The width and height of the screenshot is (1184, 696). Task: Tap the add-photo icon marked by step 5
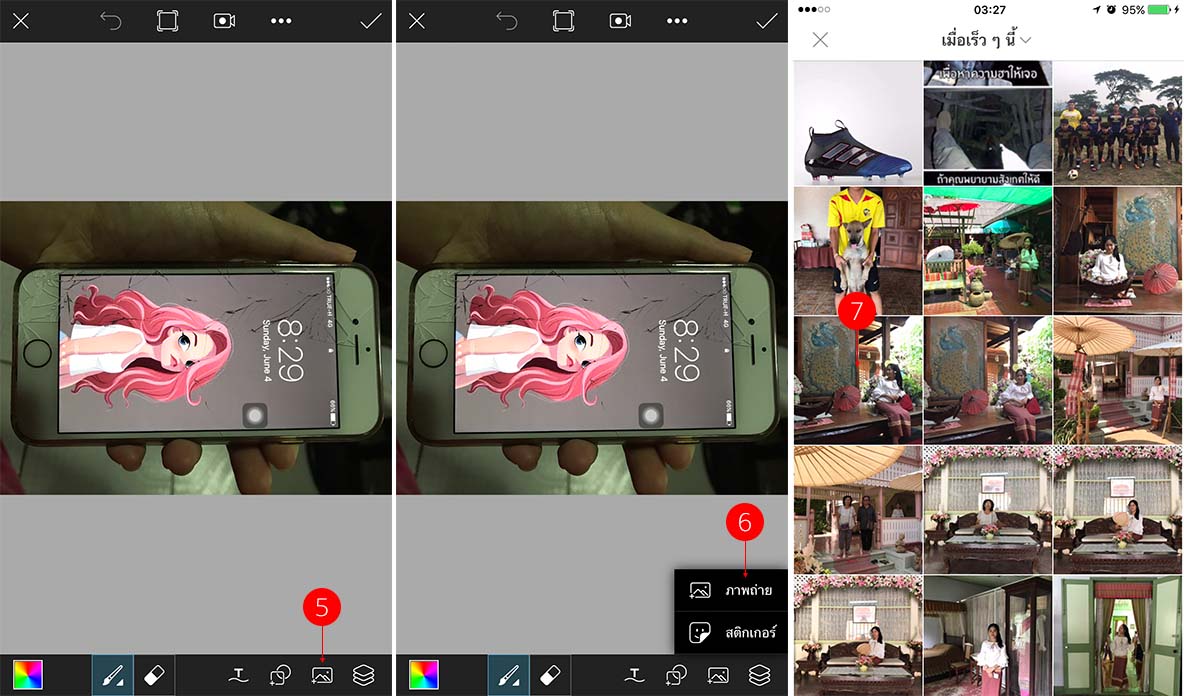[x=322, y=676]
